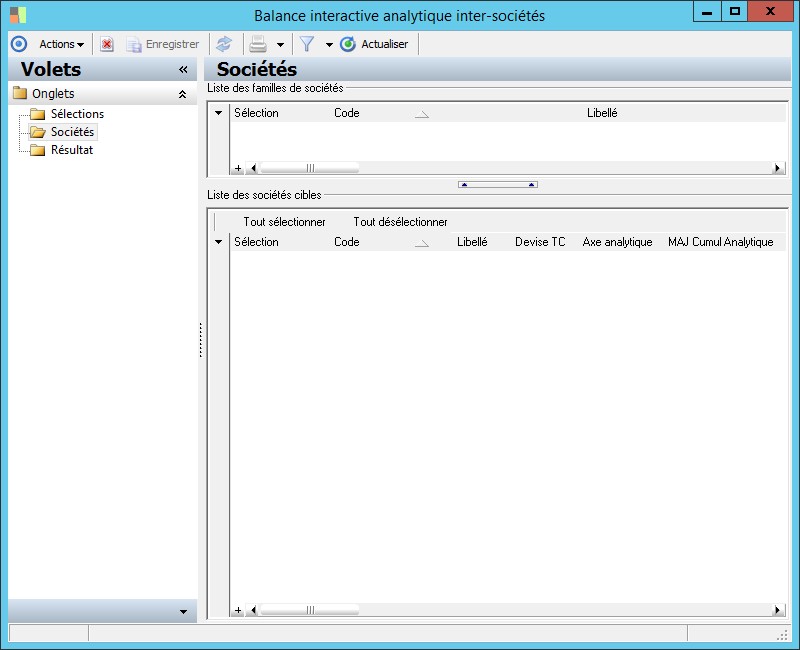This screenshot has width=800, height=650.
Task: Click the Résultat folder icon
Action: point(37,150)
